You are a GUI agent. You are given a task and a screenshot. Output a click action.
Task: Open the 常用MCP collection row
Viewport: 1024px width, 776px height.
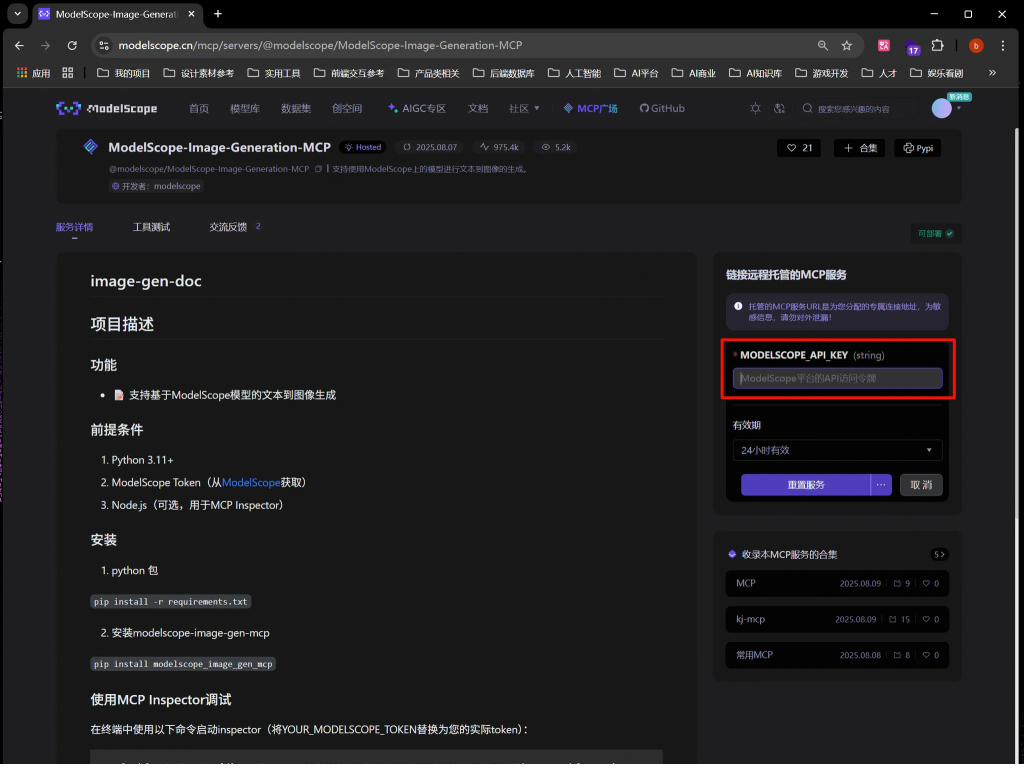coord(837,655)
